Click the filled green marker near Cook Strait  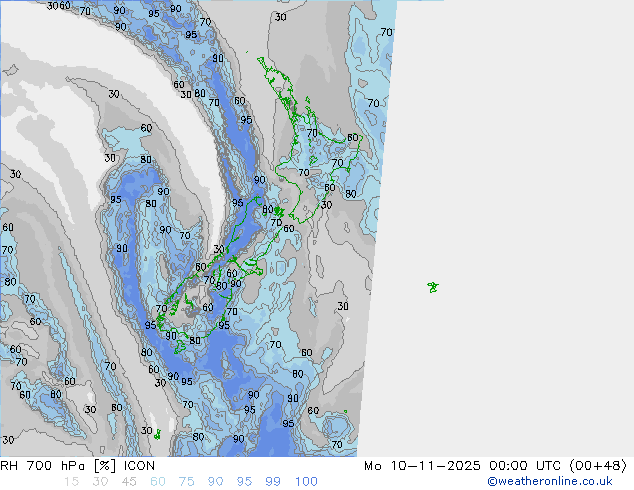tap(278, 211)
